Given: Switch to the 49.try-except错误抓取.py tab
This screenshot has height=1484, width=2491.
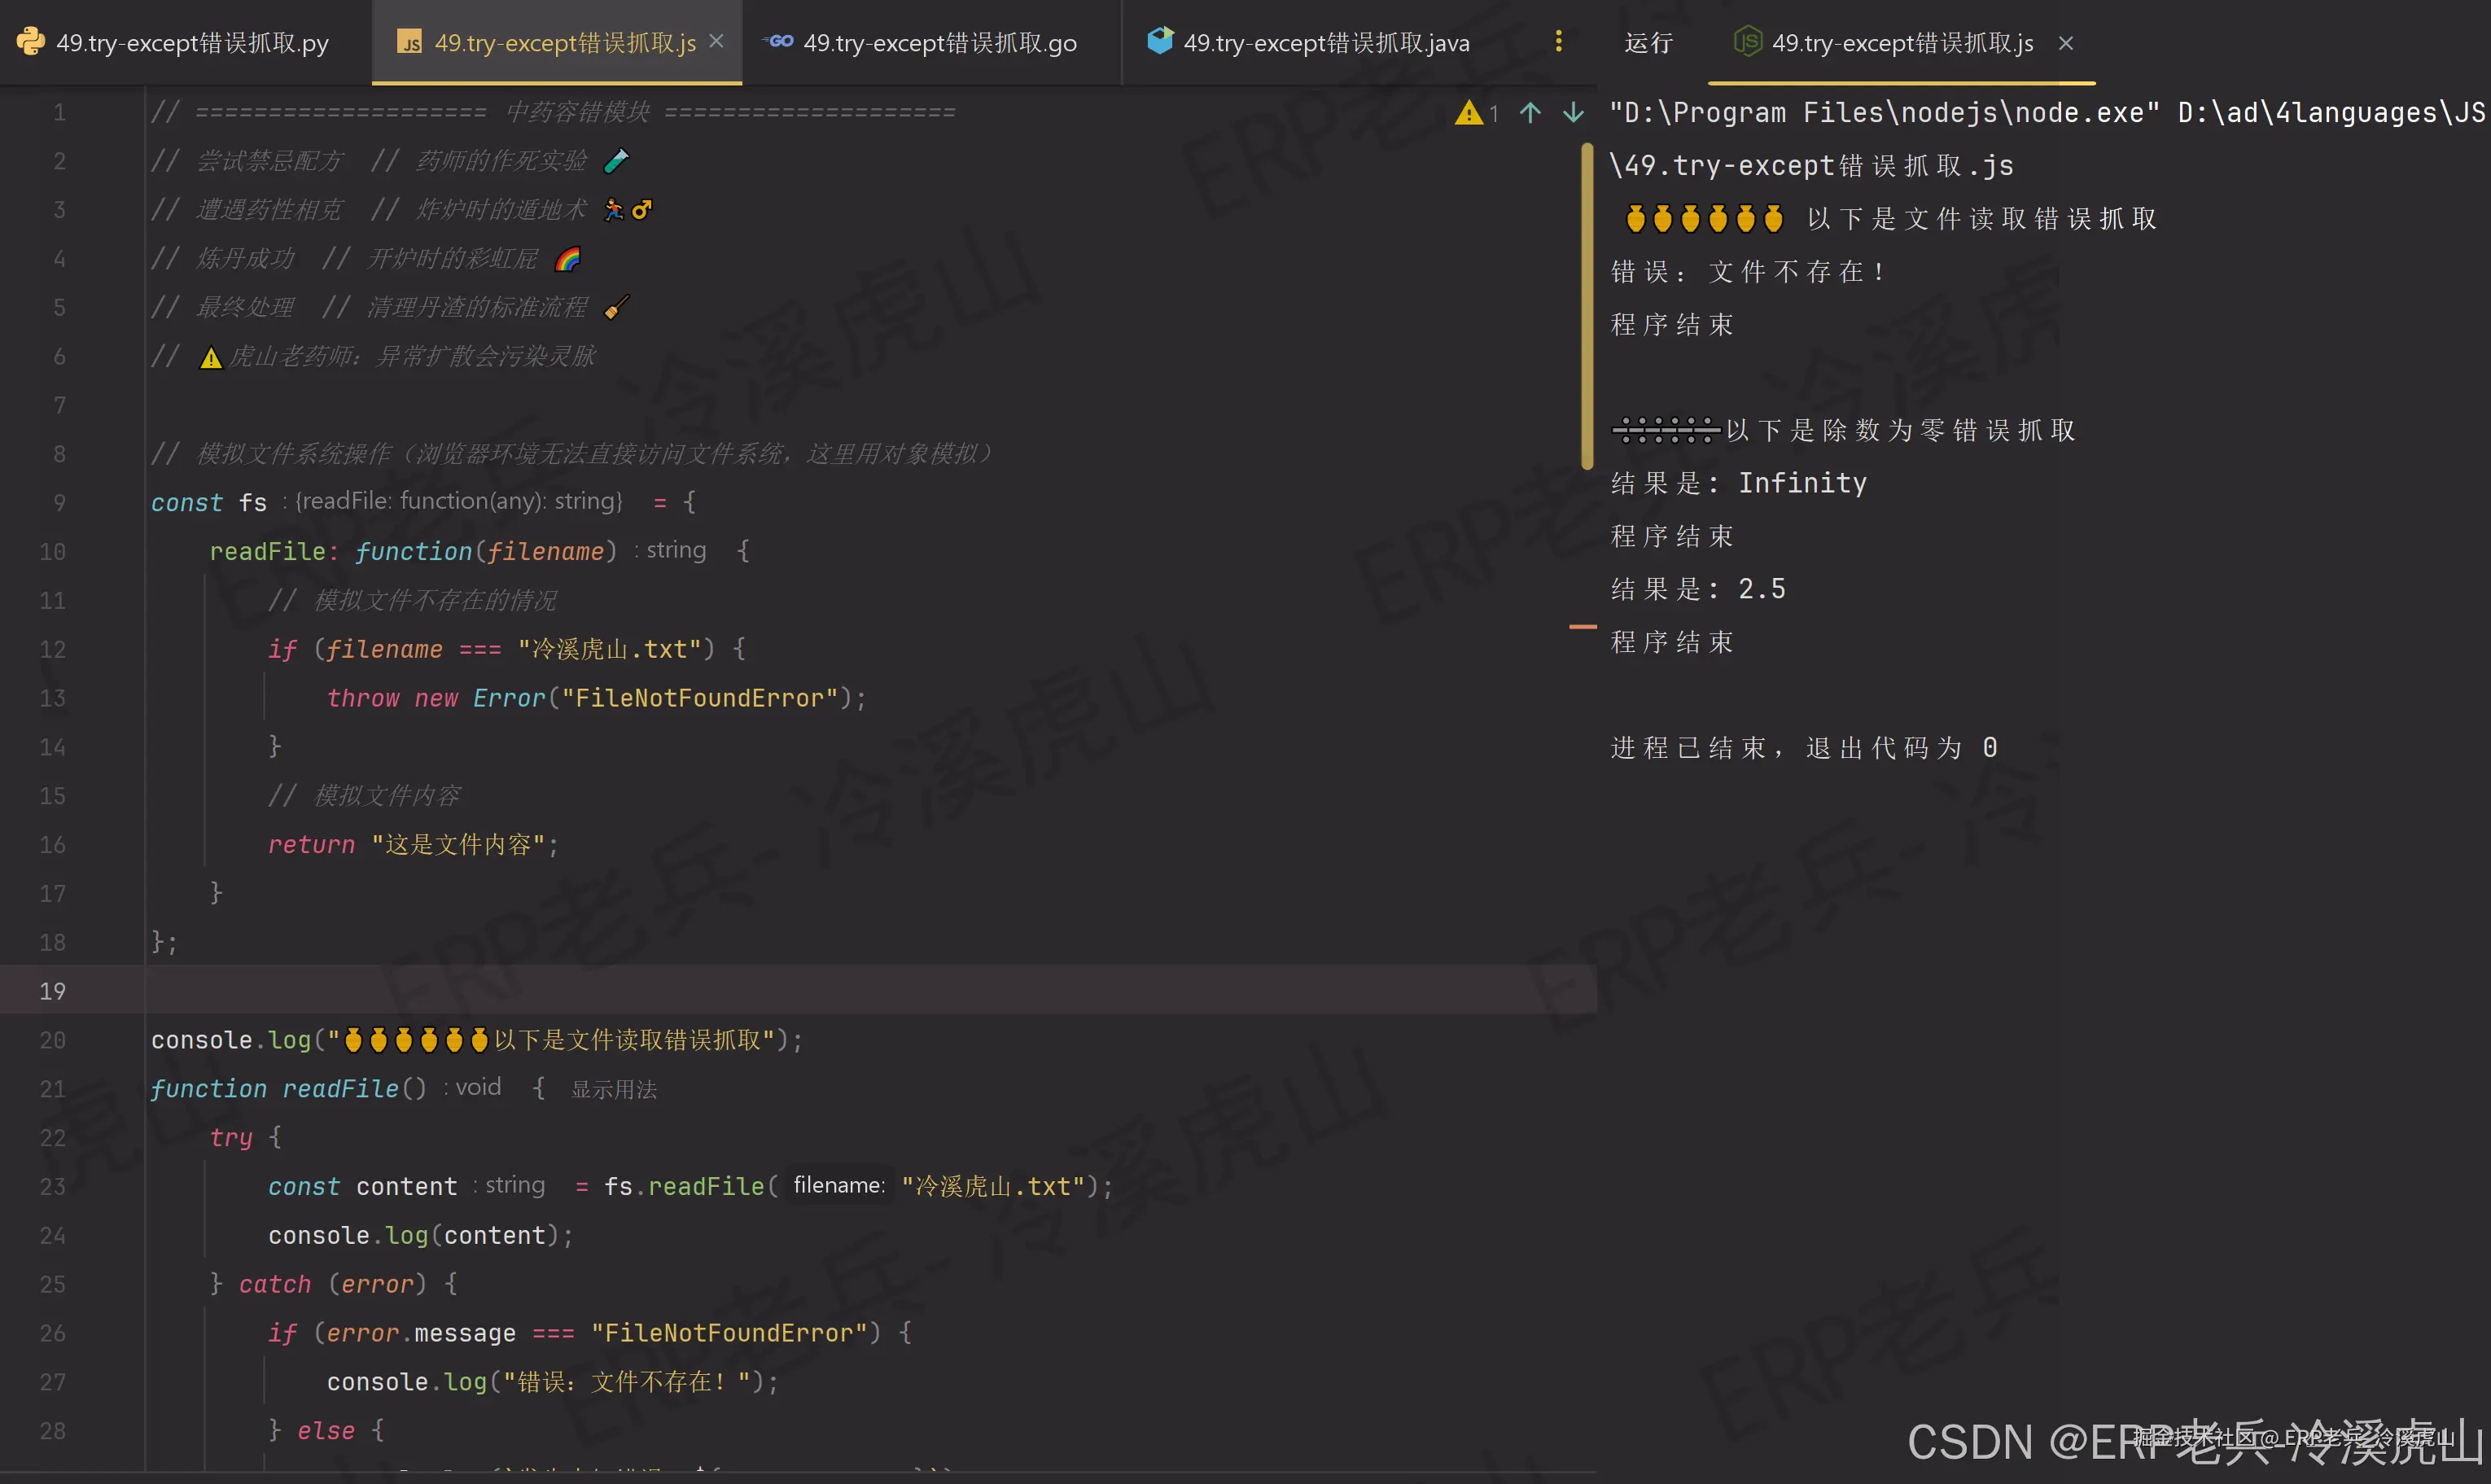Looking at the screenshot, I should click(192, 43).
